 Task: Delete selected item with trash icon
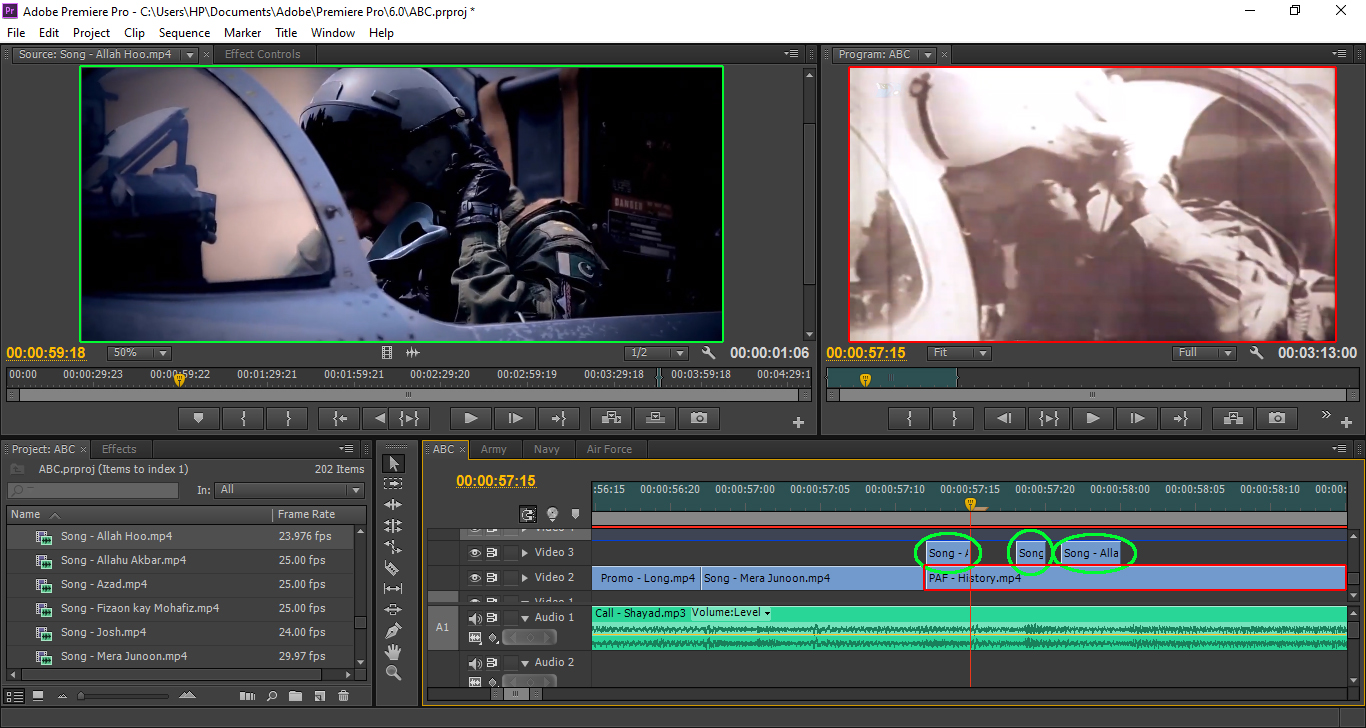(343, 696)
